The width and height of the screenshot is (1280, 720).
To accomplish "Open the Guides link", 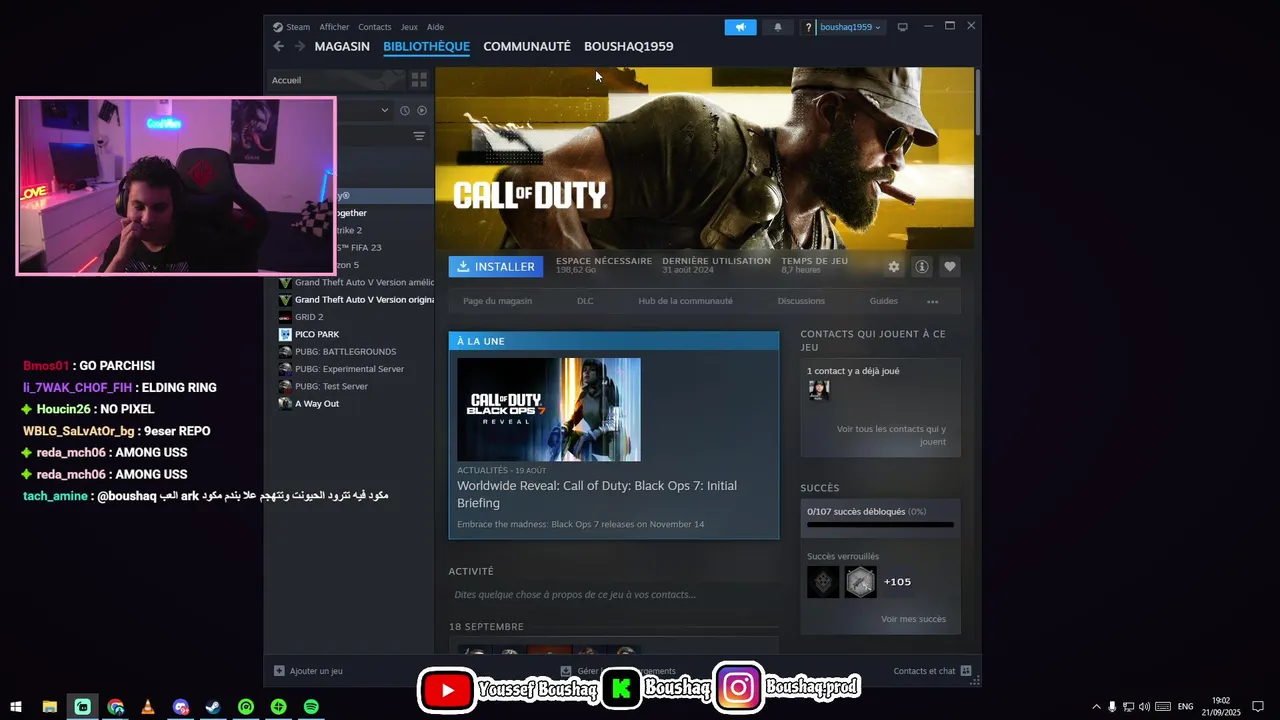I will 884,301.
